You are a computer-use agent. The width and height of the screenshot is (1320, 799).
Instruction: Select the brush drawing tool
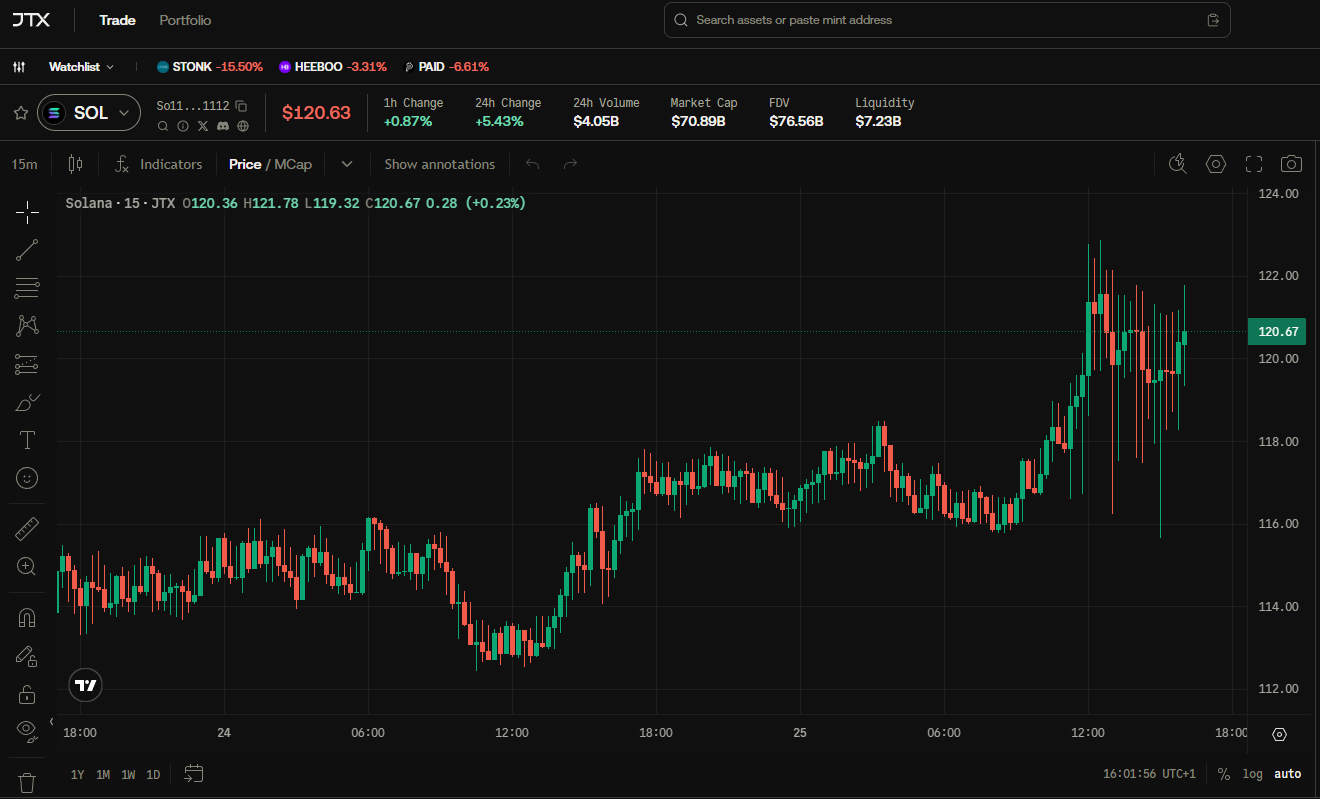pyautogui.click(x=27, y=402)
